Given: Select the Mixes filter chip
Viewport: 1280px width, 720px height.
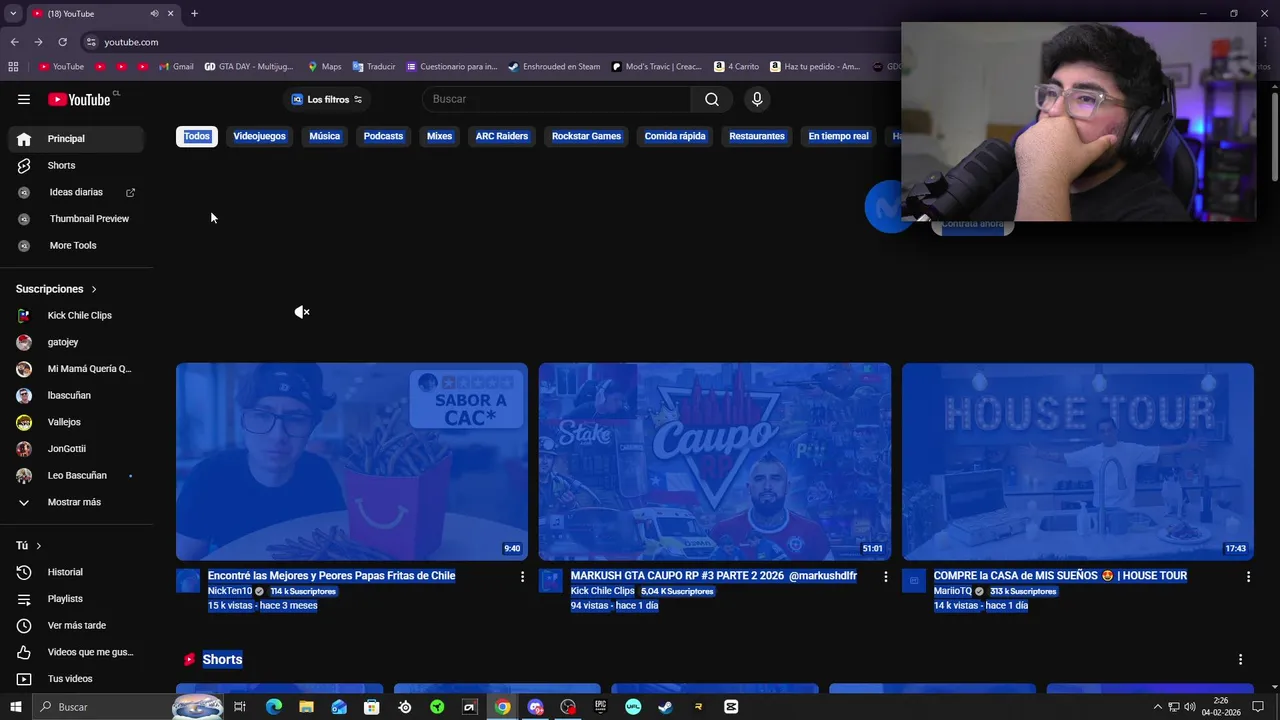Looking at the screenshot, I should pos(439,136).
